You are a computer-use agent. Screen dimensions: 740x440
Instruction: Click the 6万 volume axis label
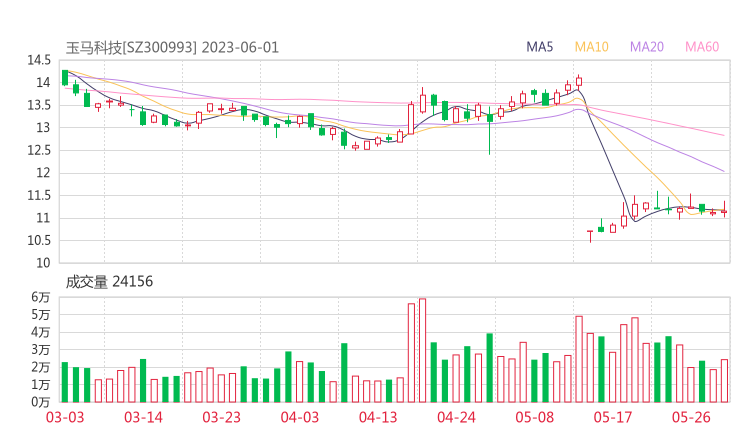point(41,297)
